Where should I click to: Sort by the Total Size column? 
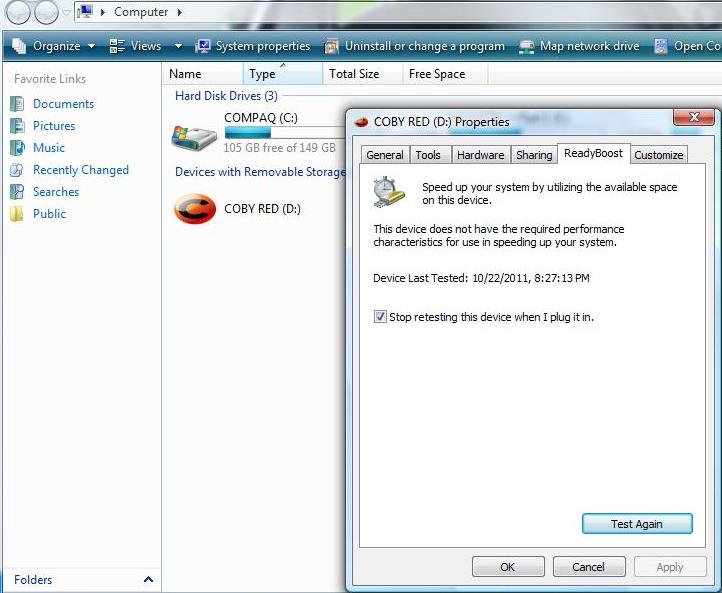click(x=362, y=74)
